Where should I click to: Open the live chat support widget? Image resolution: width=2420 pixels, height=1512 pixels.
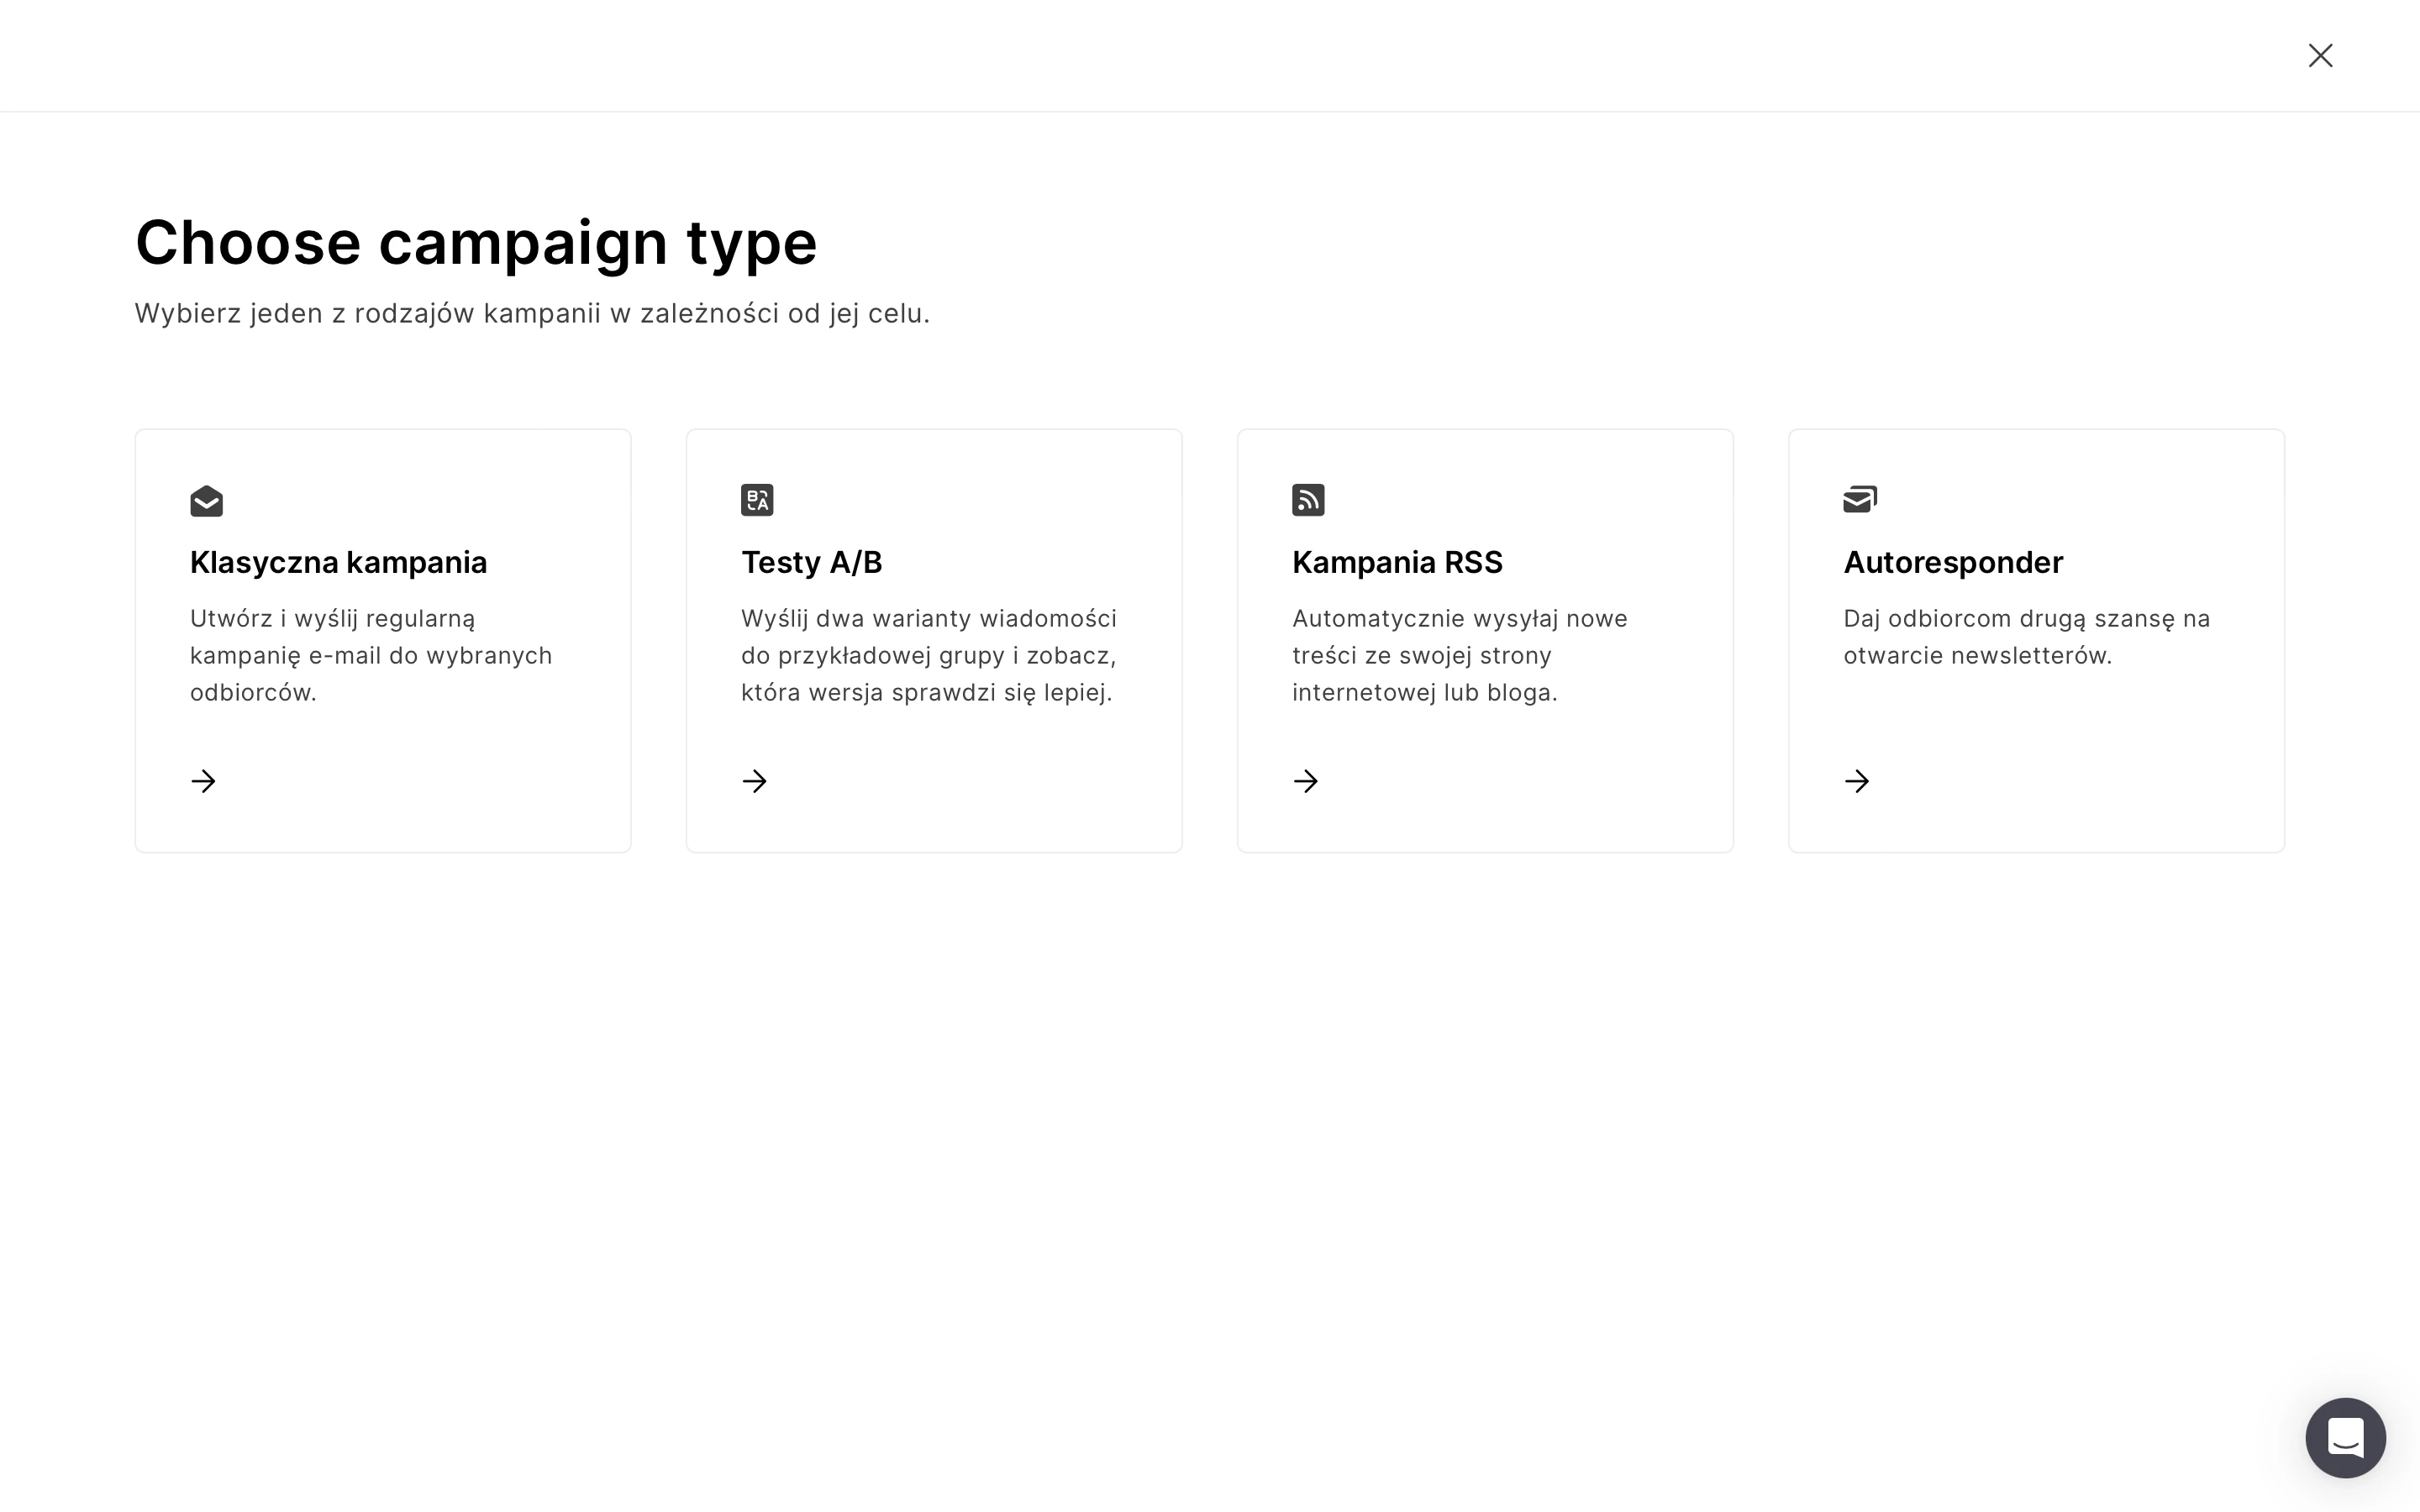tap(2345, 1438)
